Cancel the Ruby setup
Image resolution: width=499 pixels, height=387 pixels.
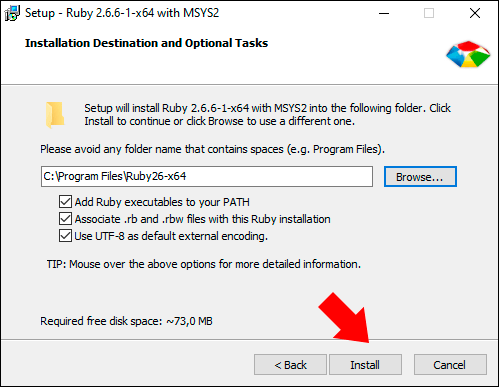450,365
